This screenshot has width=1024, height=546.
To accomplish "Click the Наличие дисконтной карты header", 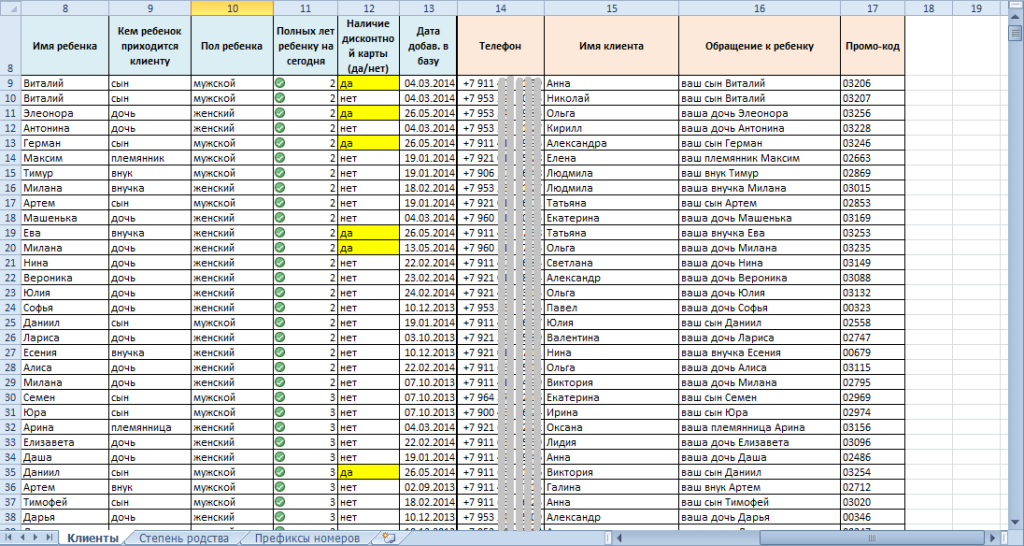I will pos(368,46).
